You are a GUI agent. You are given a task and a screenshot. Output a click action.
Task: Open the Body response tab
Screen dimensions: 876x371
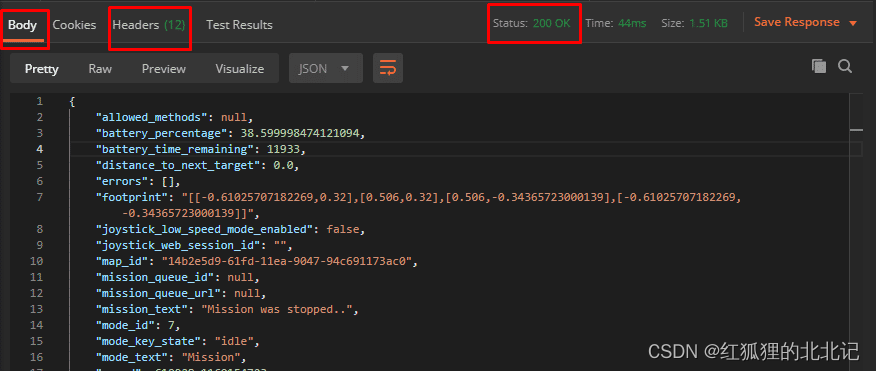tap(22, 25)
